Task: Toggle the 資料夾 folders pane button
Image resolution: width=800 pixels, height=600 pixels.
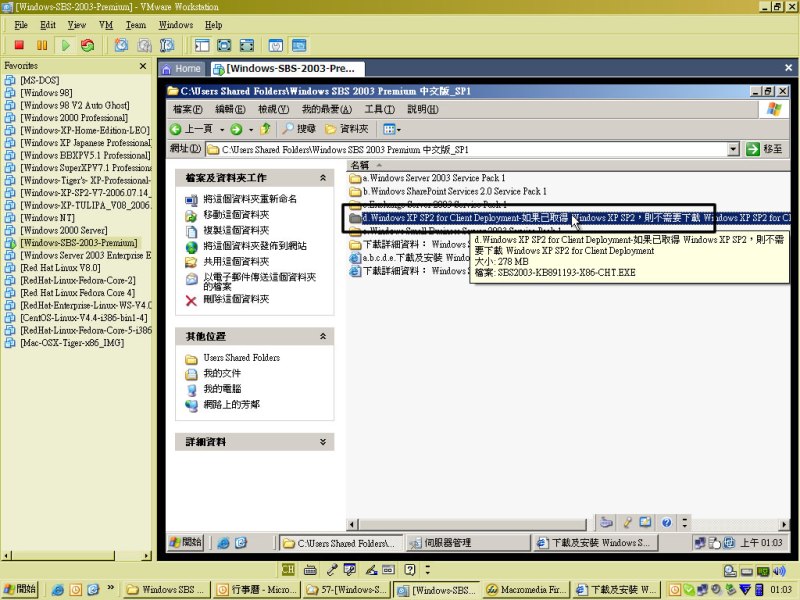Action: (346, 129)
